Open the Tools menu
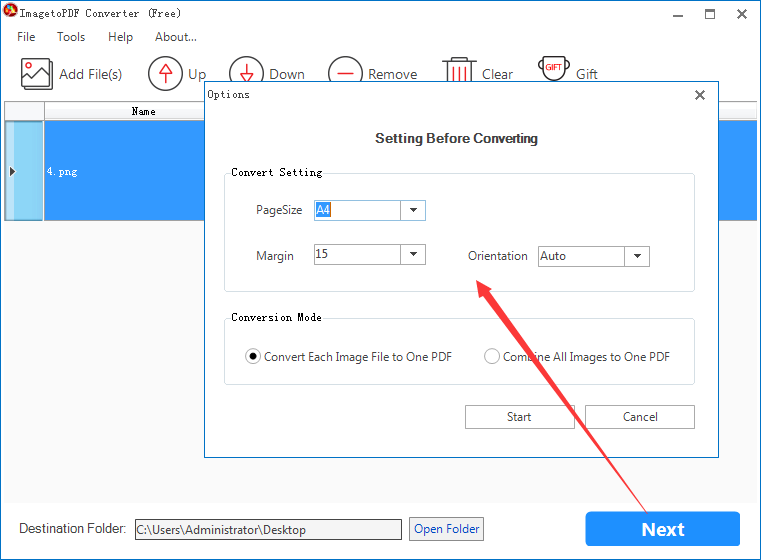This screenshot has width=761, height=560. point(71,37)
